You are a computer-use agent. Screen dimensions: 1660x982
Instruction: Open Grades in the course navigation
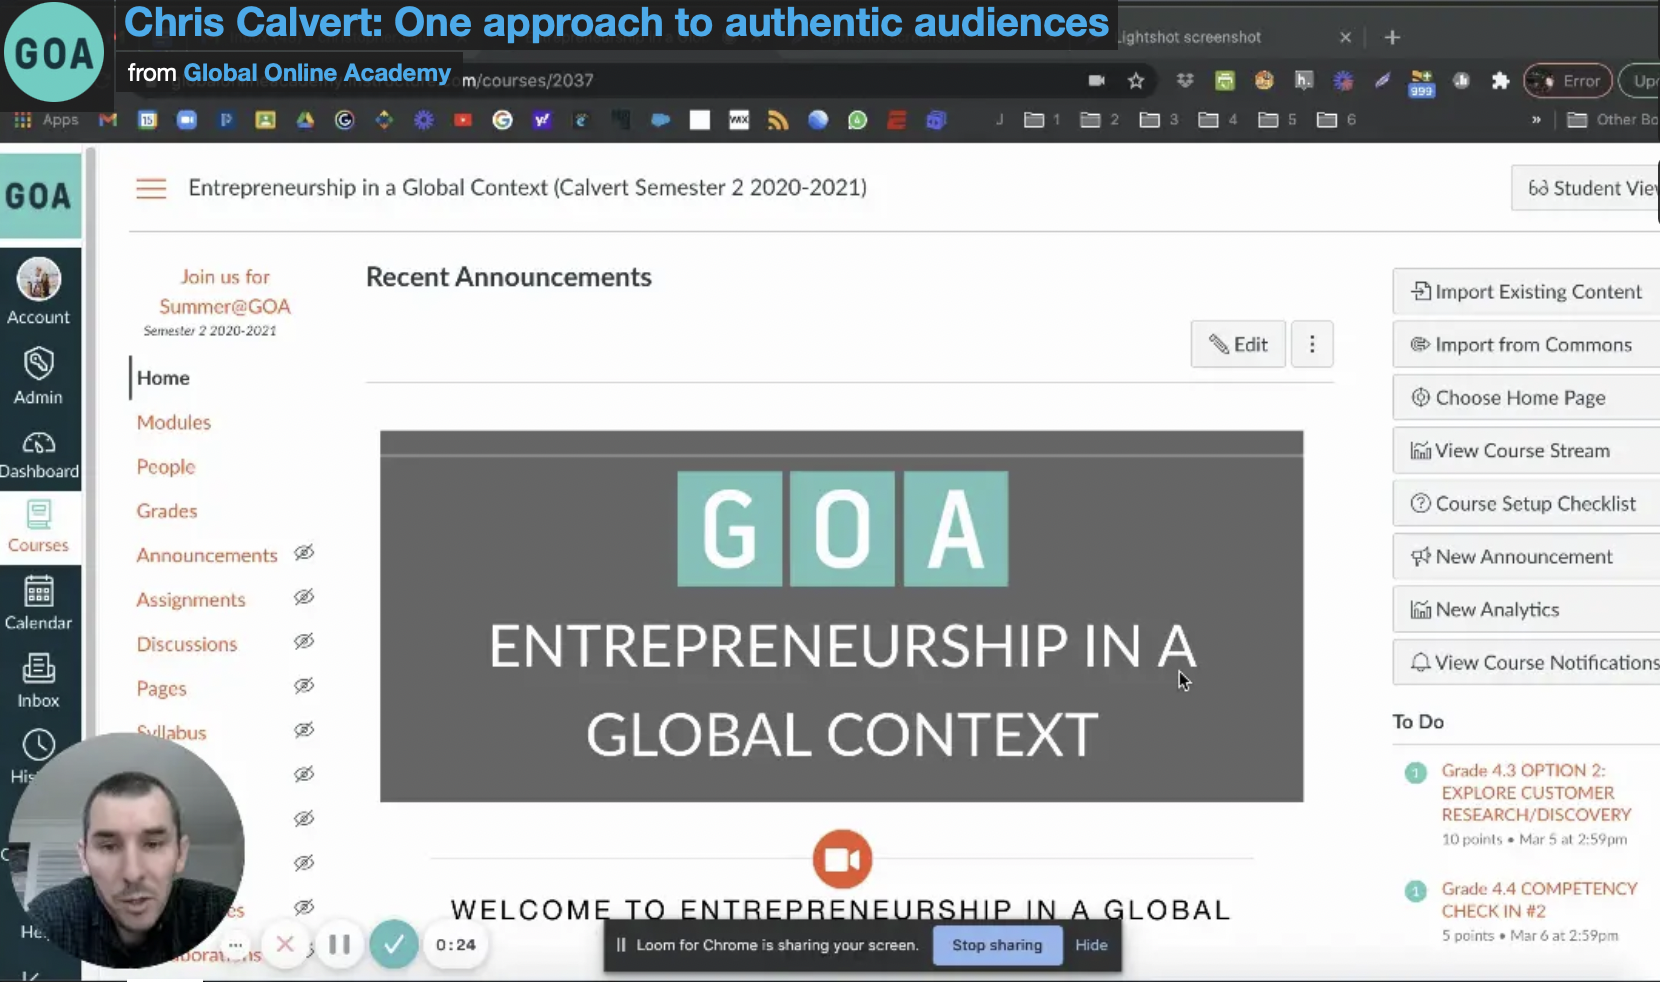coord(167,511)
